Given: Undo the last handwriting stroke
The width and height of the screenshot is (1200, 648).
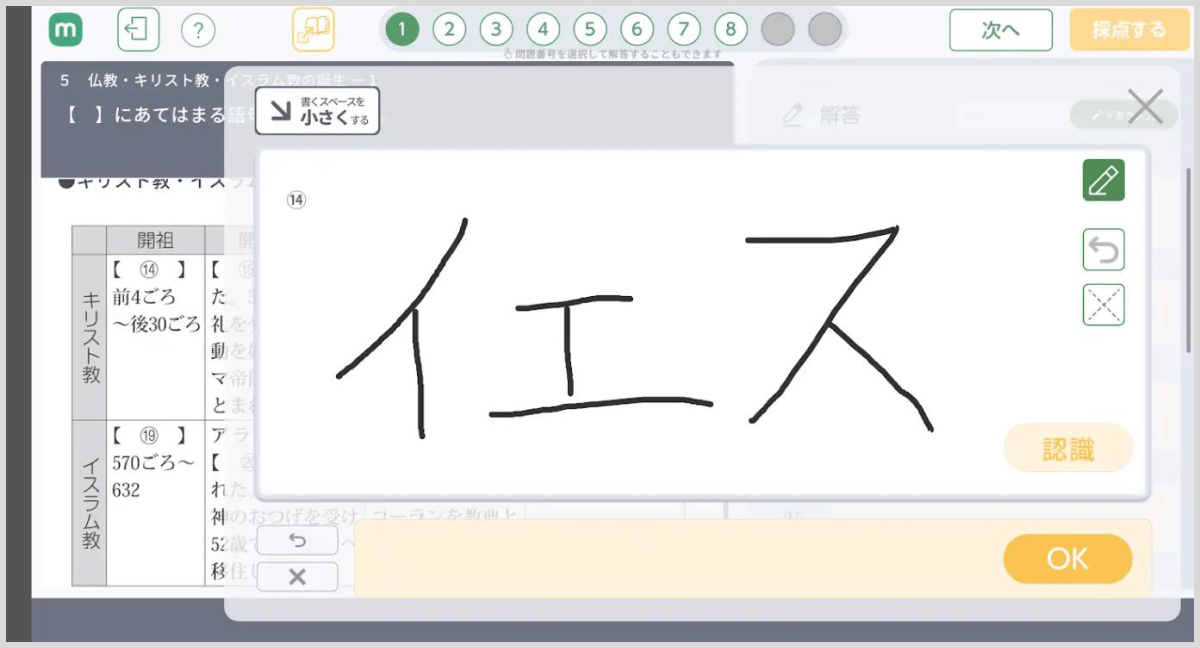Looking at the screenshot, I should (x=1103, y=250).
